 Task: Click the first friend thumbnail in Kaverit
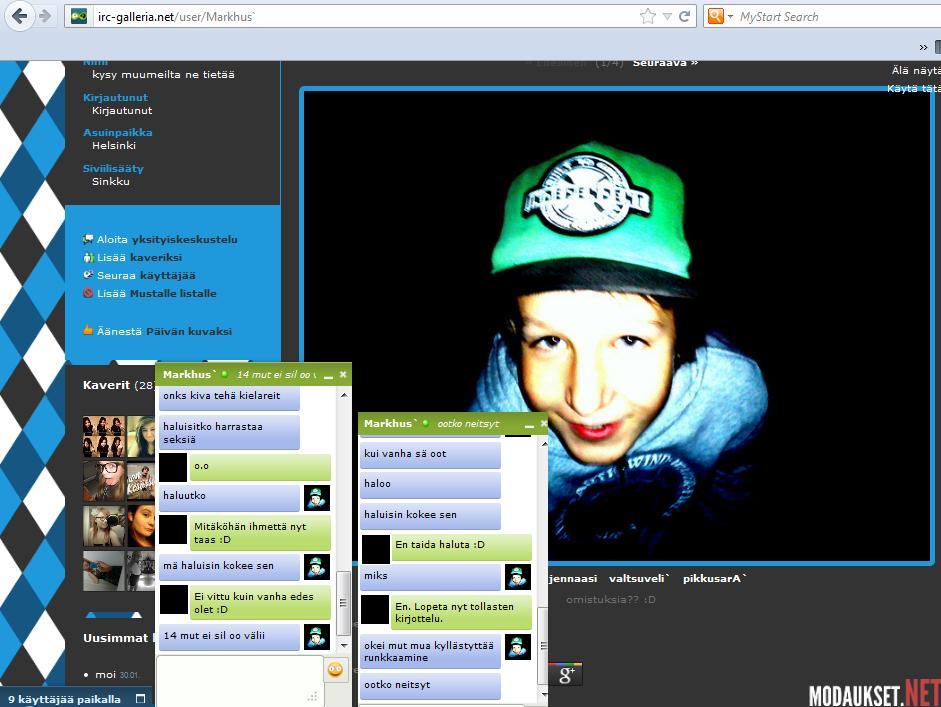pos(104,437)
